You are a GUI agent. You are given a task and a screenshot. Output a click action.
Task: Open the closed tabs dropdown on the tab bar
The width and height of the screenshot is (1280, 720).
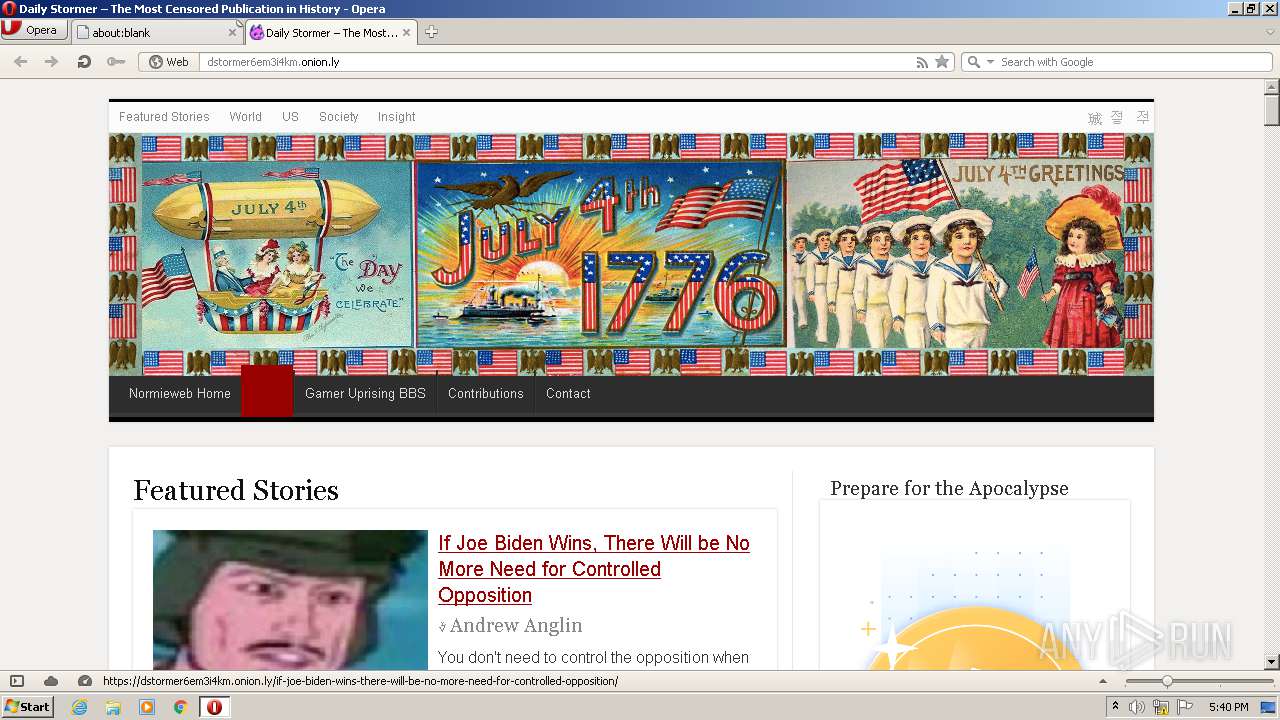click(1270, 32)
